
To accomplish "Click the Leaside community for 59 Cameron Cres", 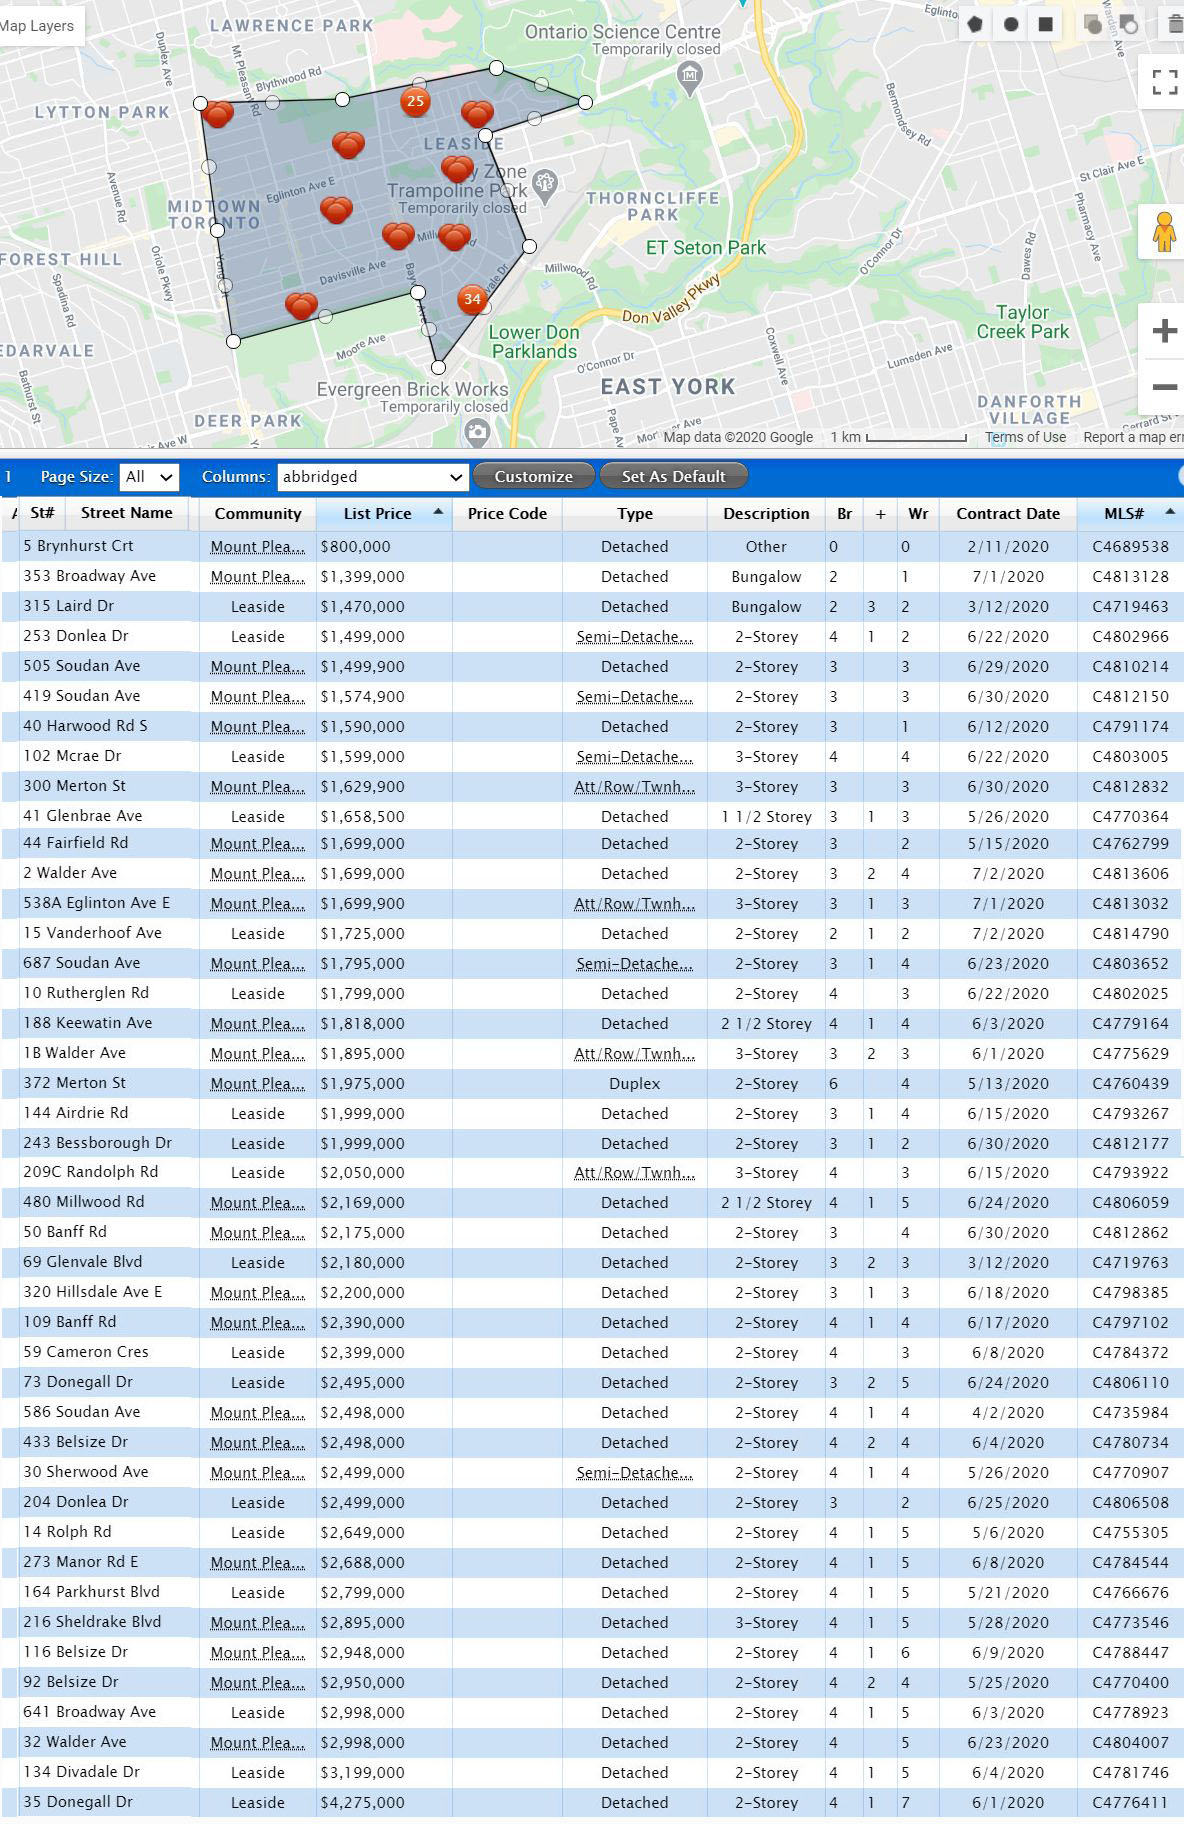I will pyautogui.click(x=258, y=1353).
